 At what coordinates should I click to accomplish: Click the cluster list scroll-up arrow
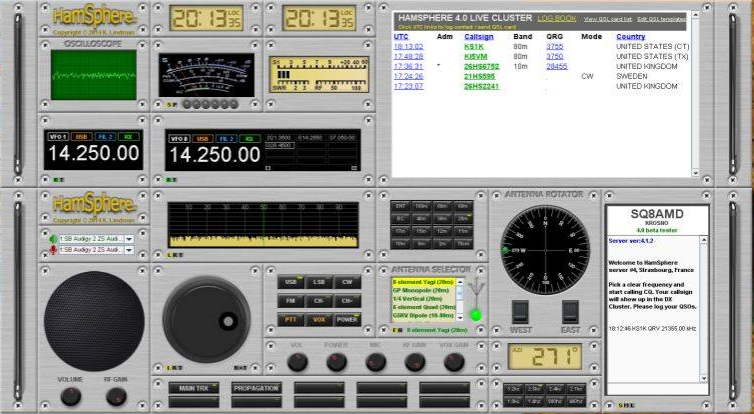[x=695, y=15]
